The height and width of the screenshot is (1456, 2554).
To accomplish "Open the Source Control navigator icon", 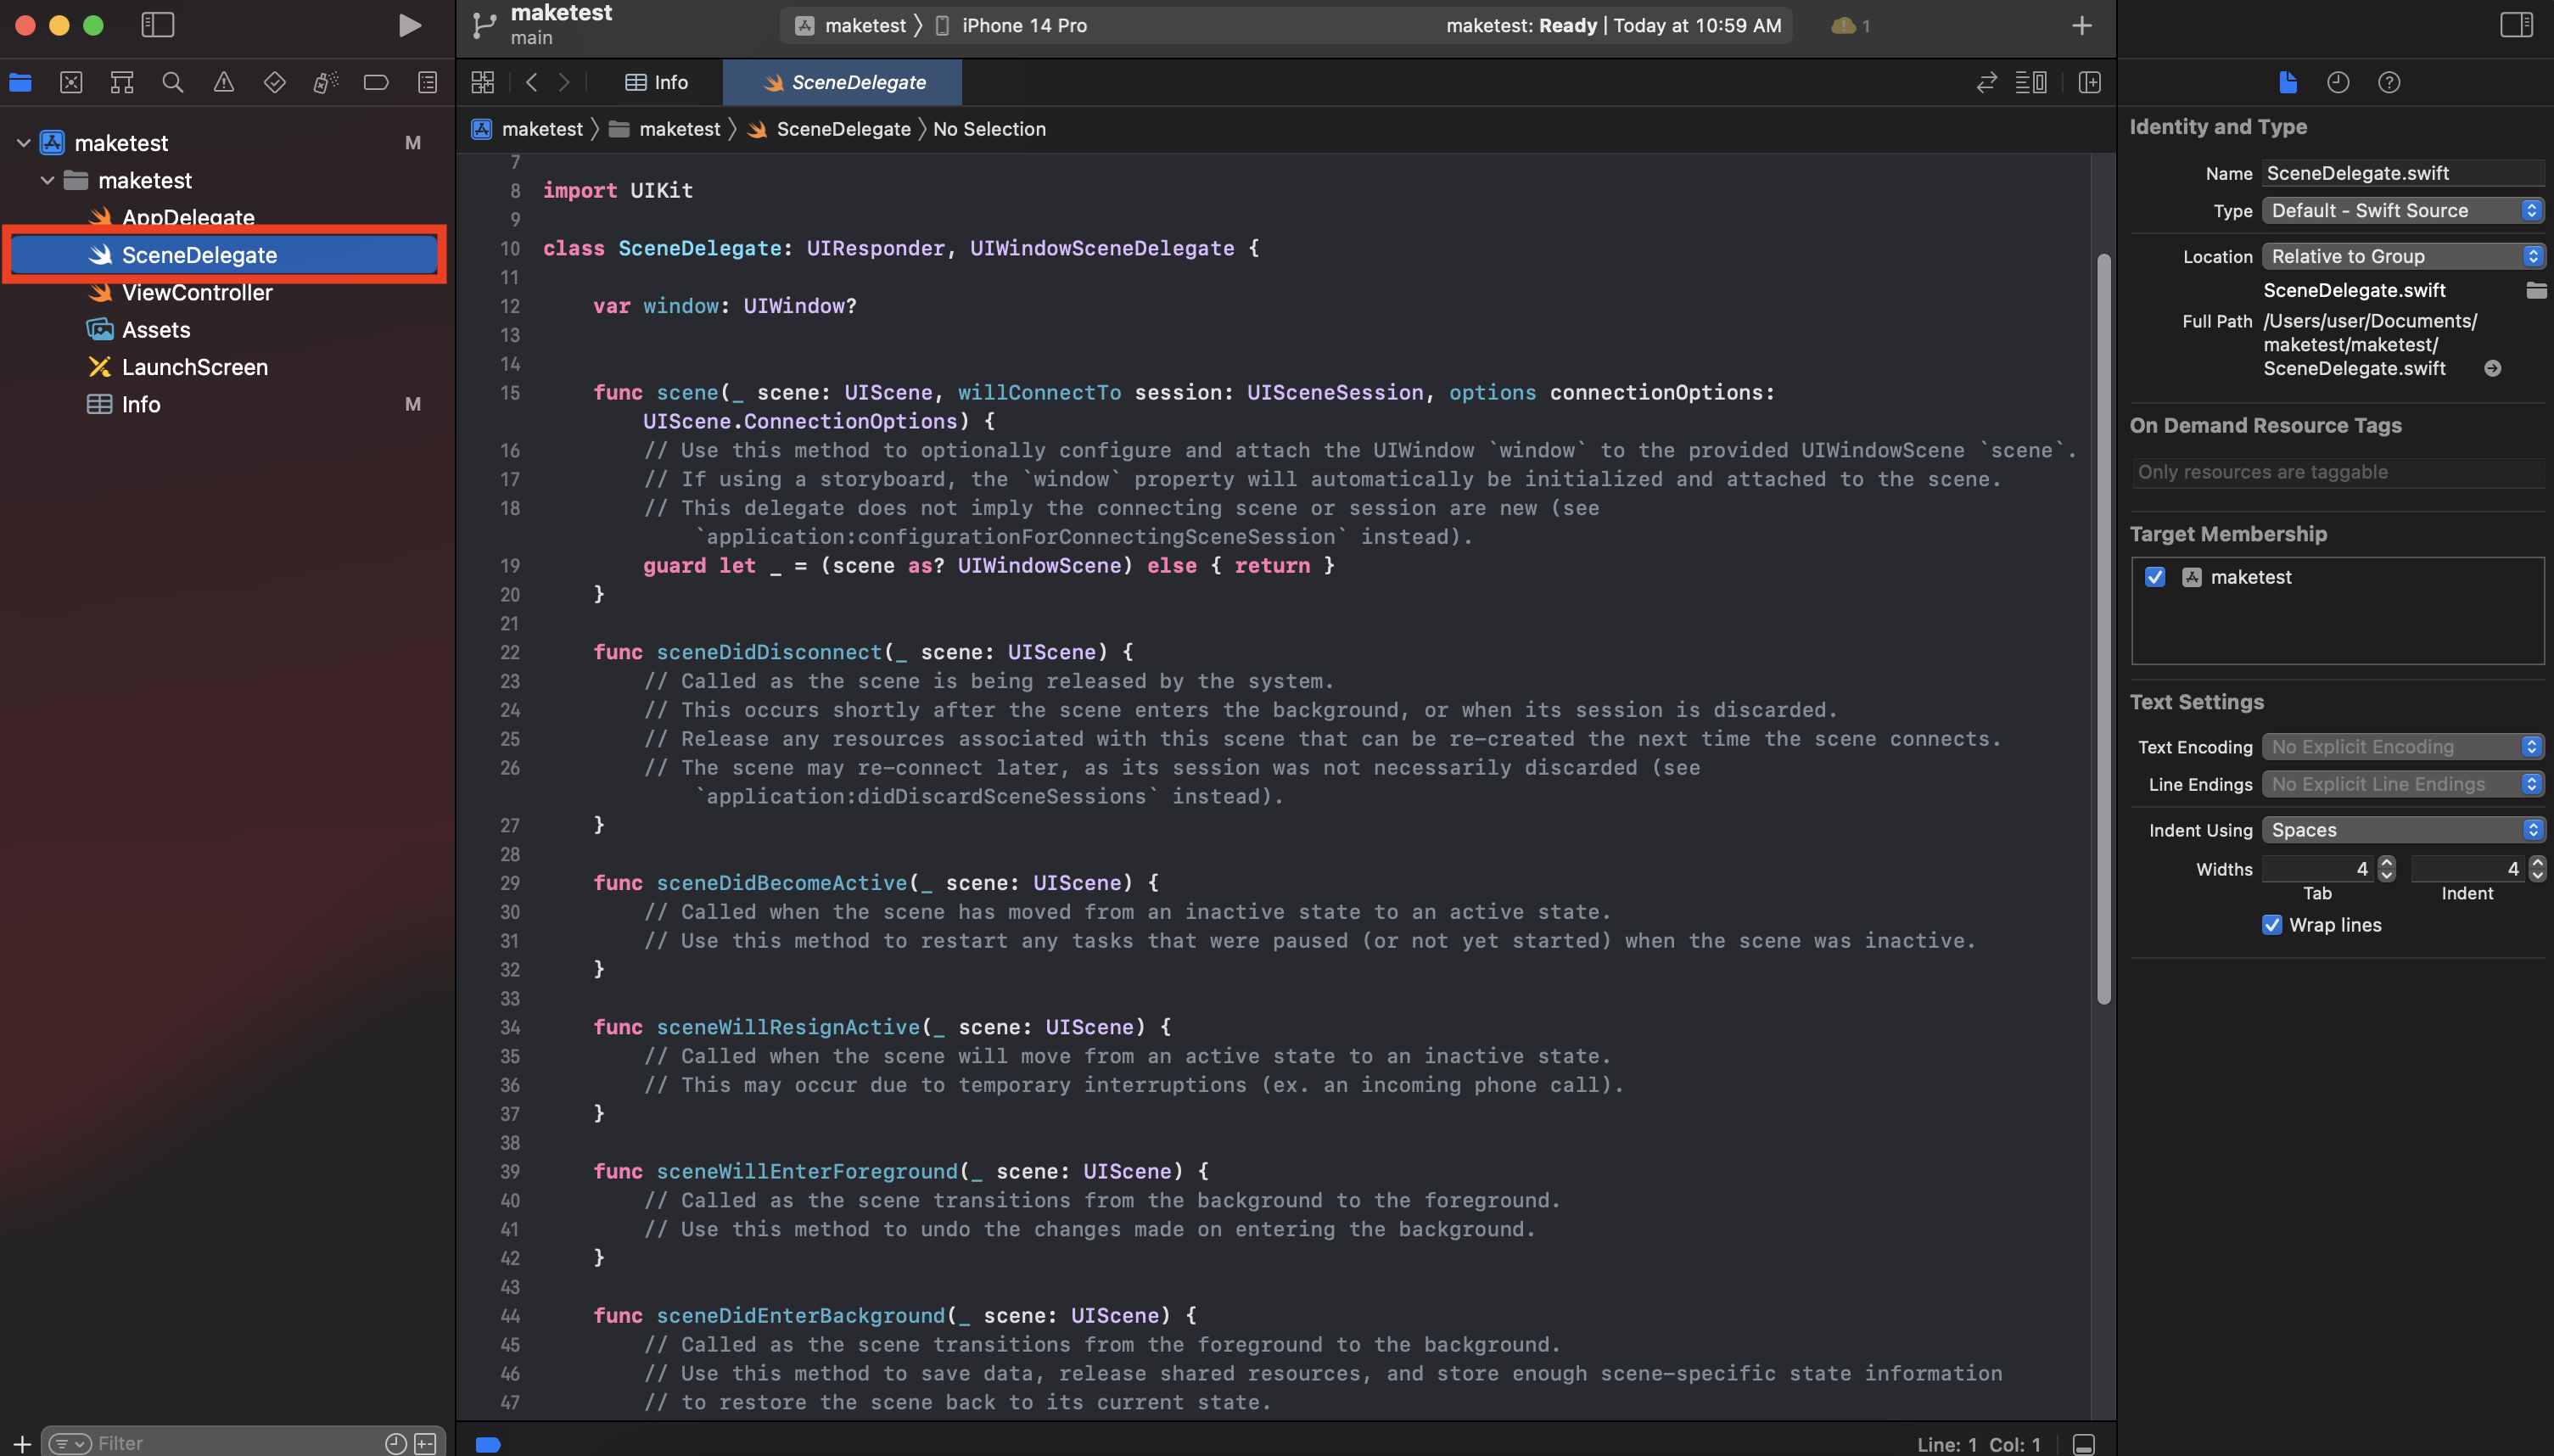I will 71,82.
